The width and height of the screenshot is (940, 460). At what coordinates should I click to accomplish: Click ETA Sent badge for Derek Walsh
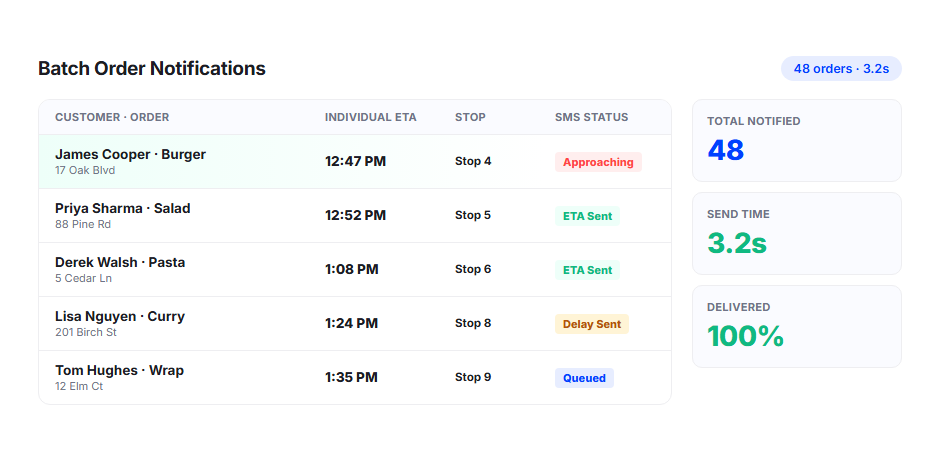pos(588,270)
